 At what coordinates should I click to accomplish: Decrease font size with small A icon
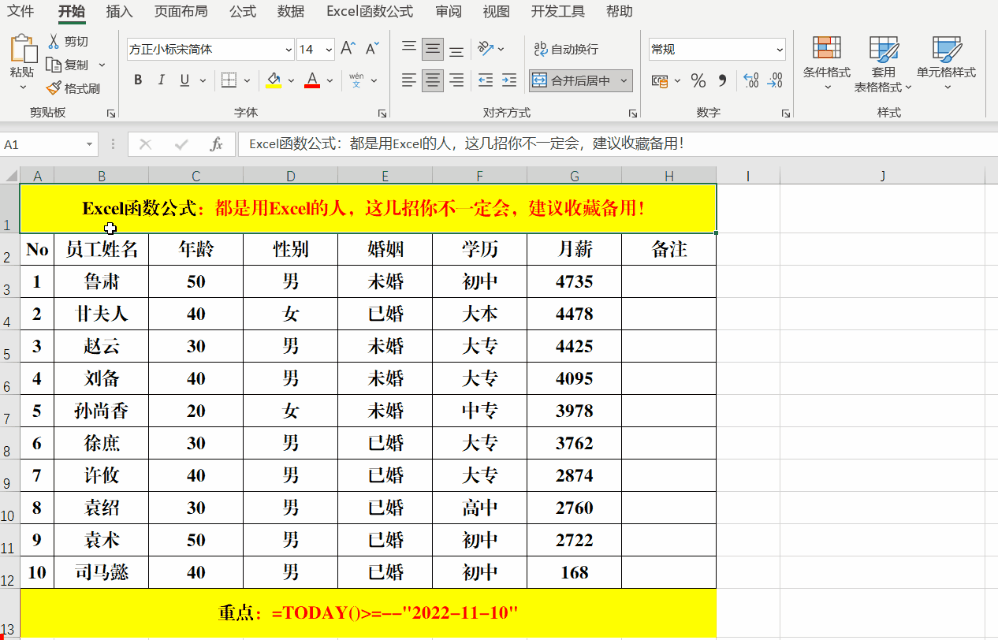(x=372, y=49)
